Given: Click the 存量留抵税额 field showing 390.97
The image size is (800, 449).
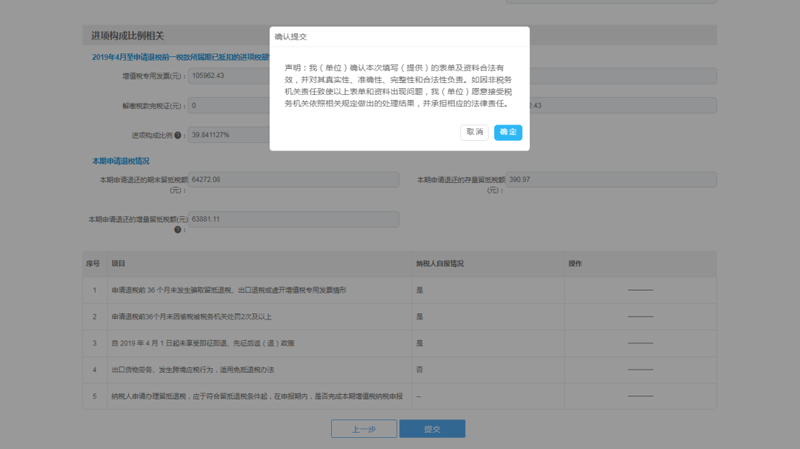Looking at the screenshot, I should 611,180.
